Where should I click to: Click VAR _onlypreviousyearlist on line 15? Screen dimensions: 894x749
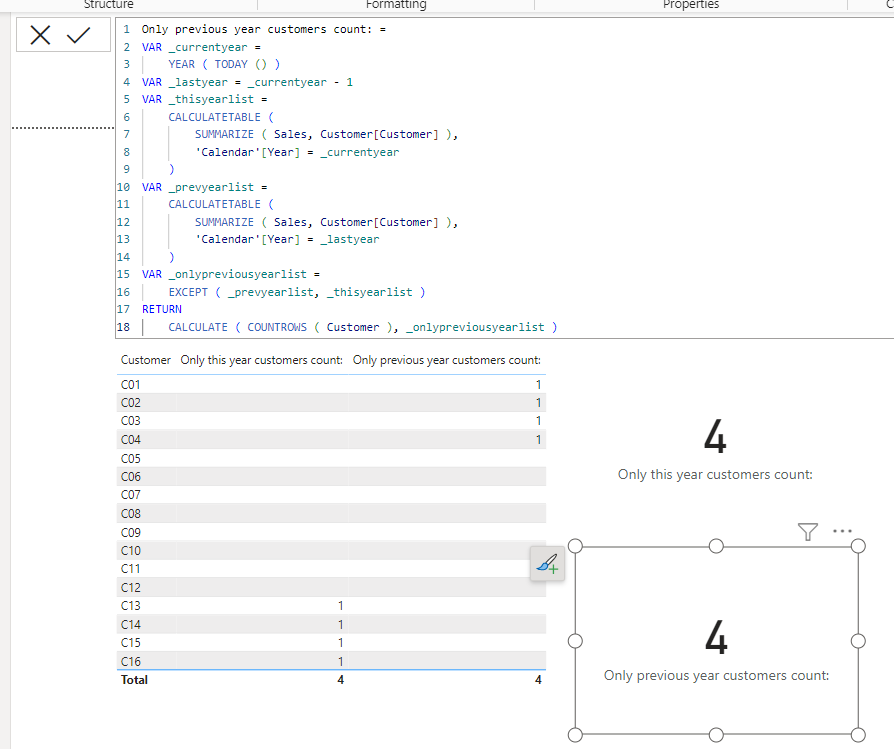click(x=224, y=274)
